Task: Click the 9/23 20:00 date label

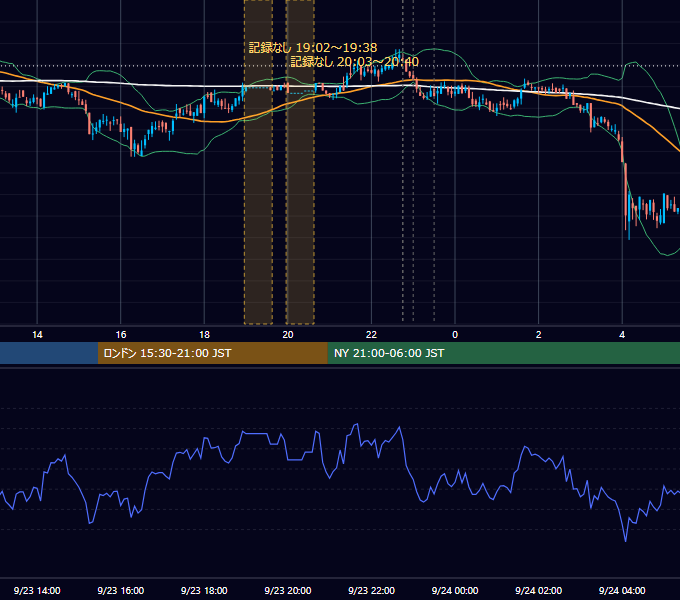Action: [x=288, y=590]
